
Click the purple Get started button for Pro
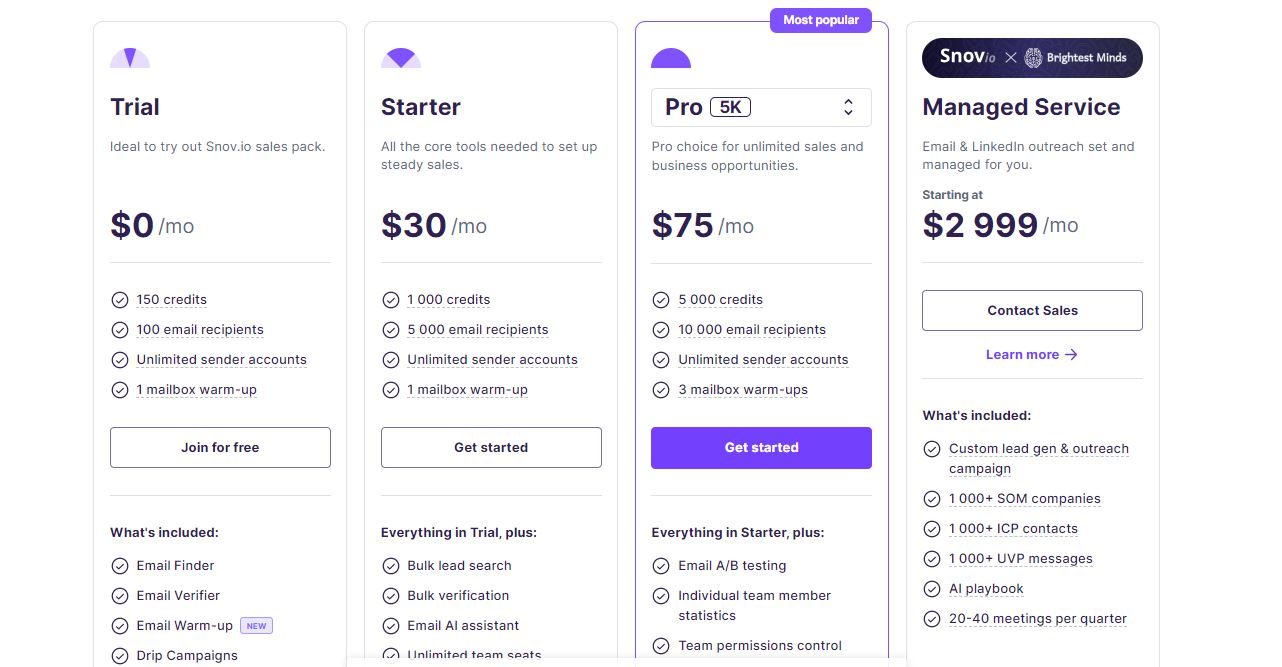[761, 447]
